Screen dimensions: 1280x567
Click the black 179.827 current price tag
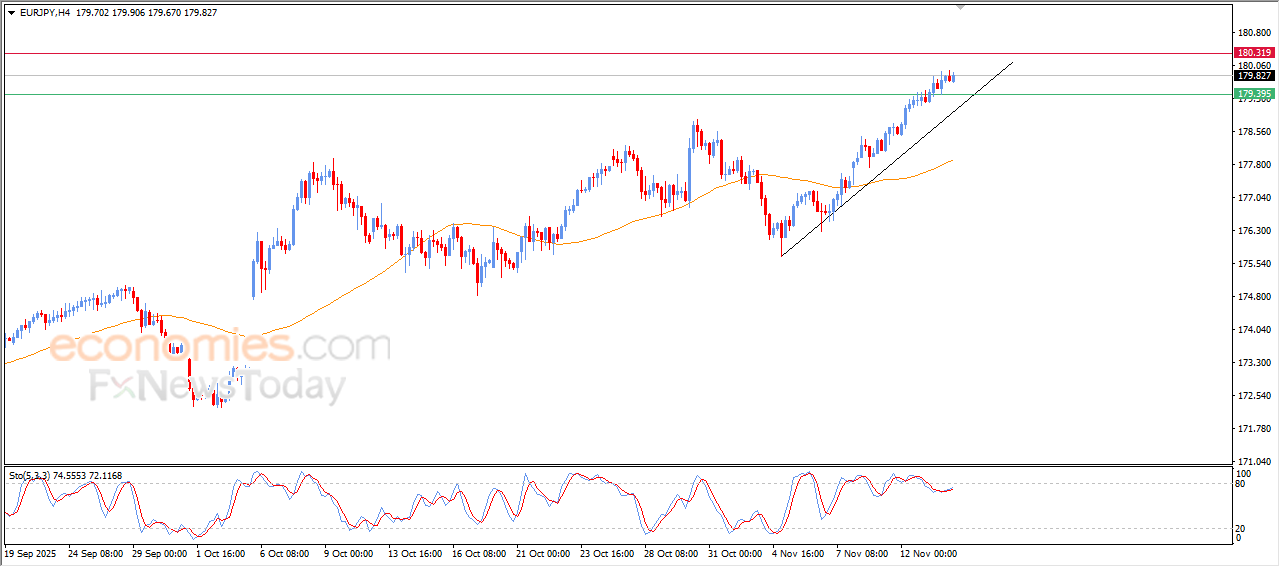1254,76
